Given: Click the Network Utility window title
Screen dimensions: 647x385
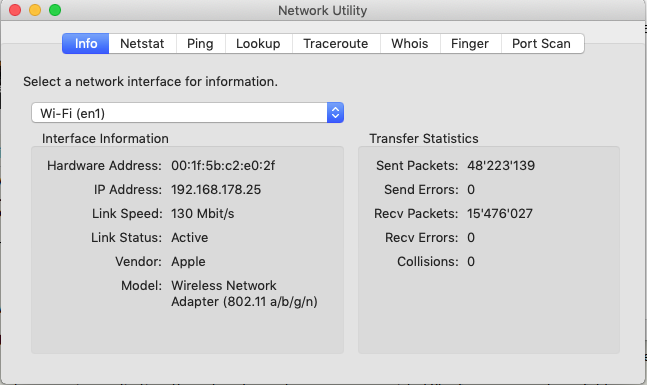Looking at the screenshot, I should (x=323, y=10).
